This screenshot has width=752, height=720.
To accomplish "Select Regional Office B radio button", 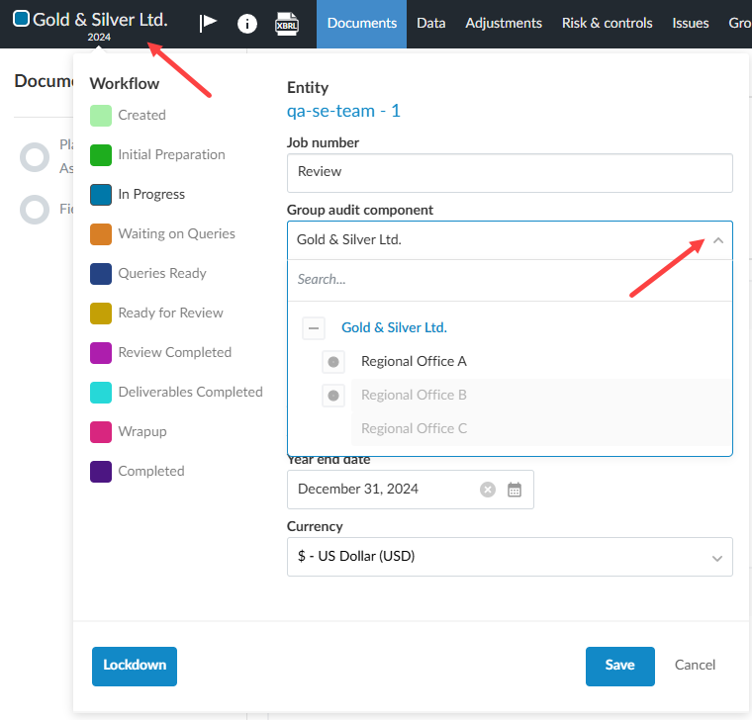I will tap(333, 396).
